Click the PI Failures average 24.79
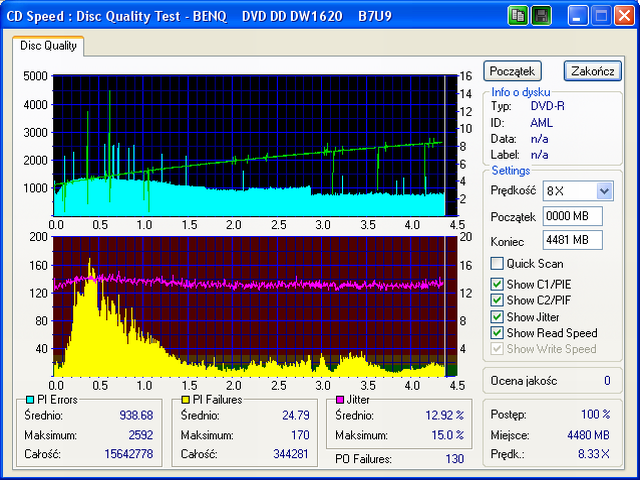This screenshot has width=640, height=480. click(x=296, y=415)
